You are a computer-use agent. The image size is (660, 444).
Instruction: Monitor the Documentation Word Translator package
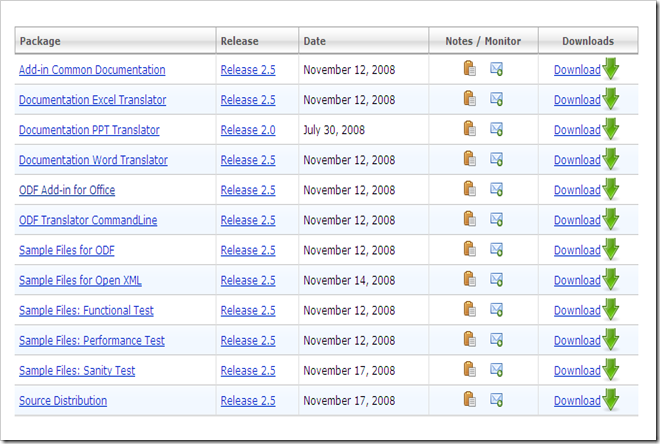[x=496, y=159]
